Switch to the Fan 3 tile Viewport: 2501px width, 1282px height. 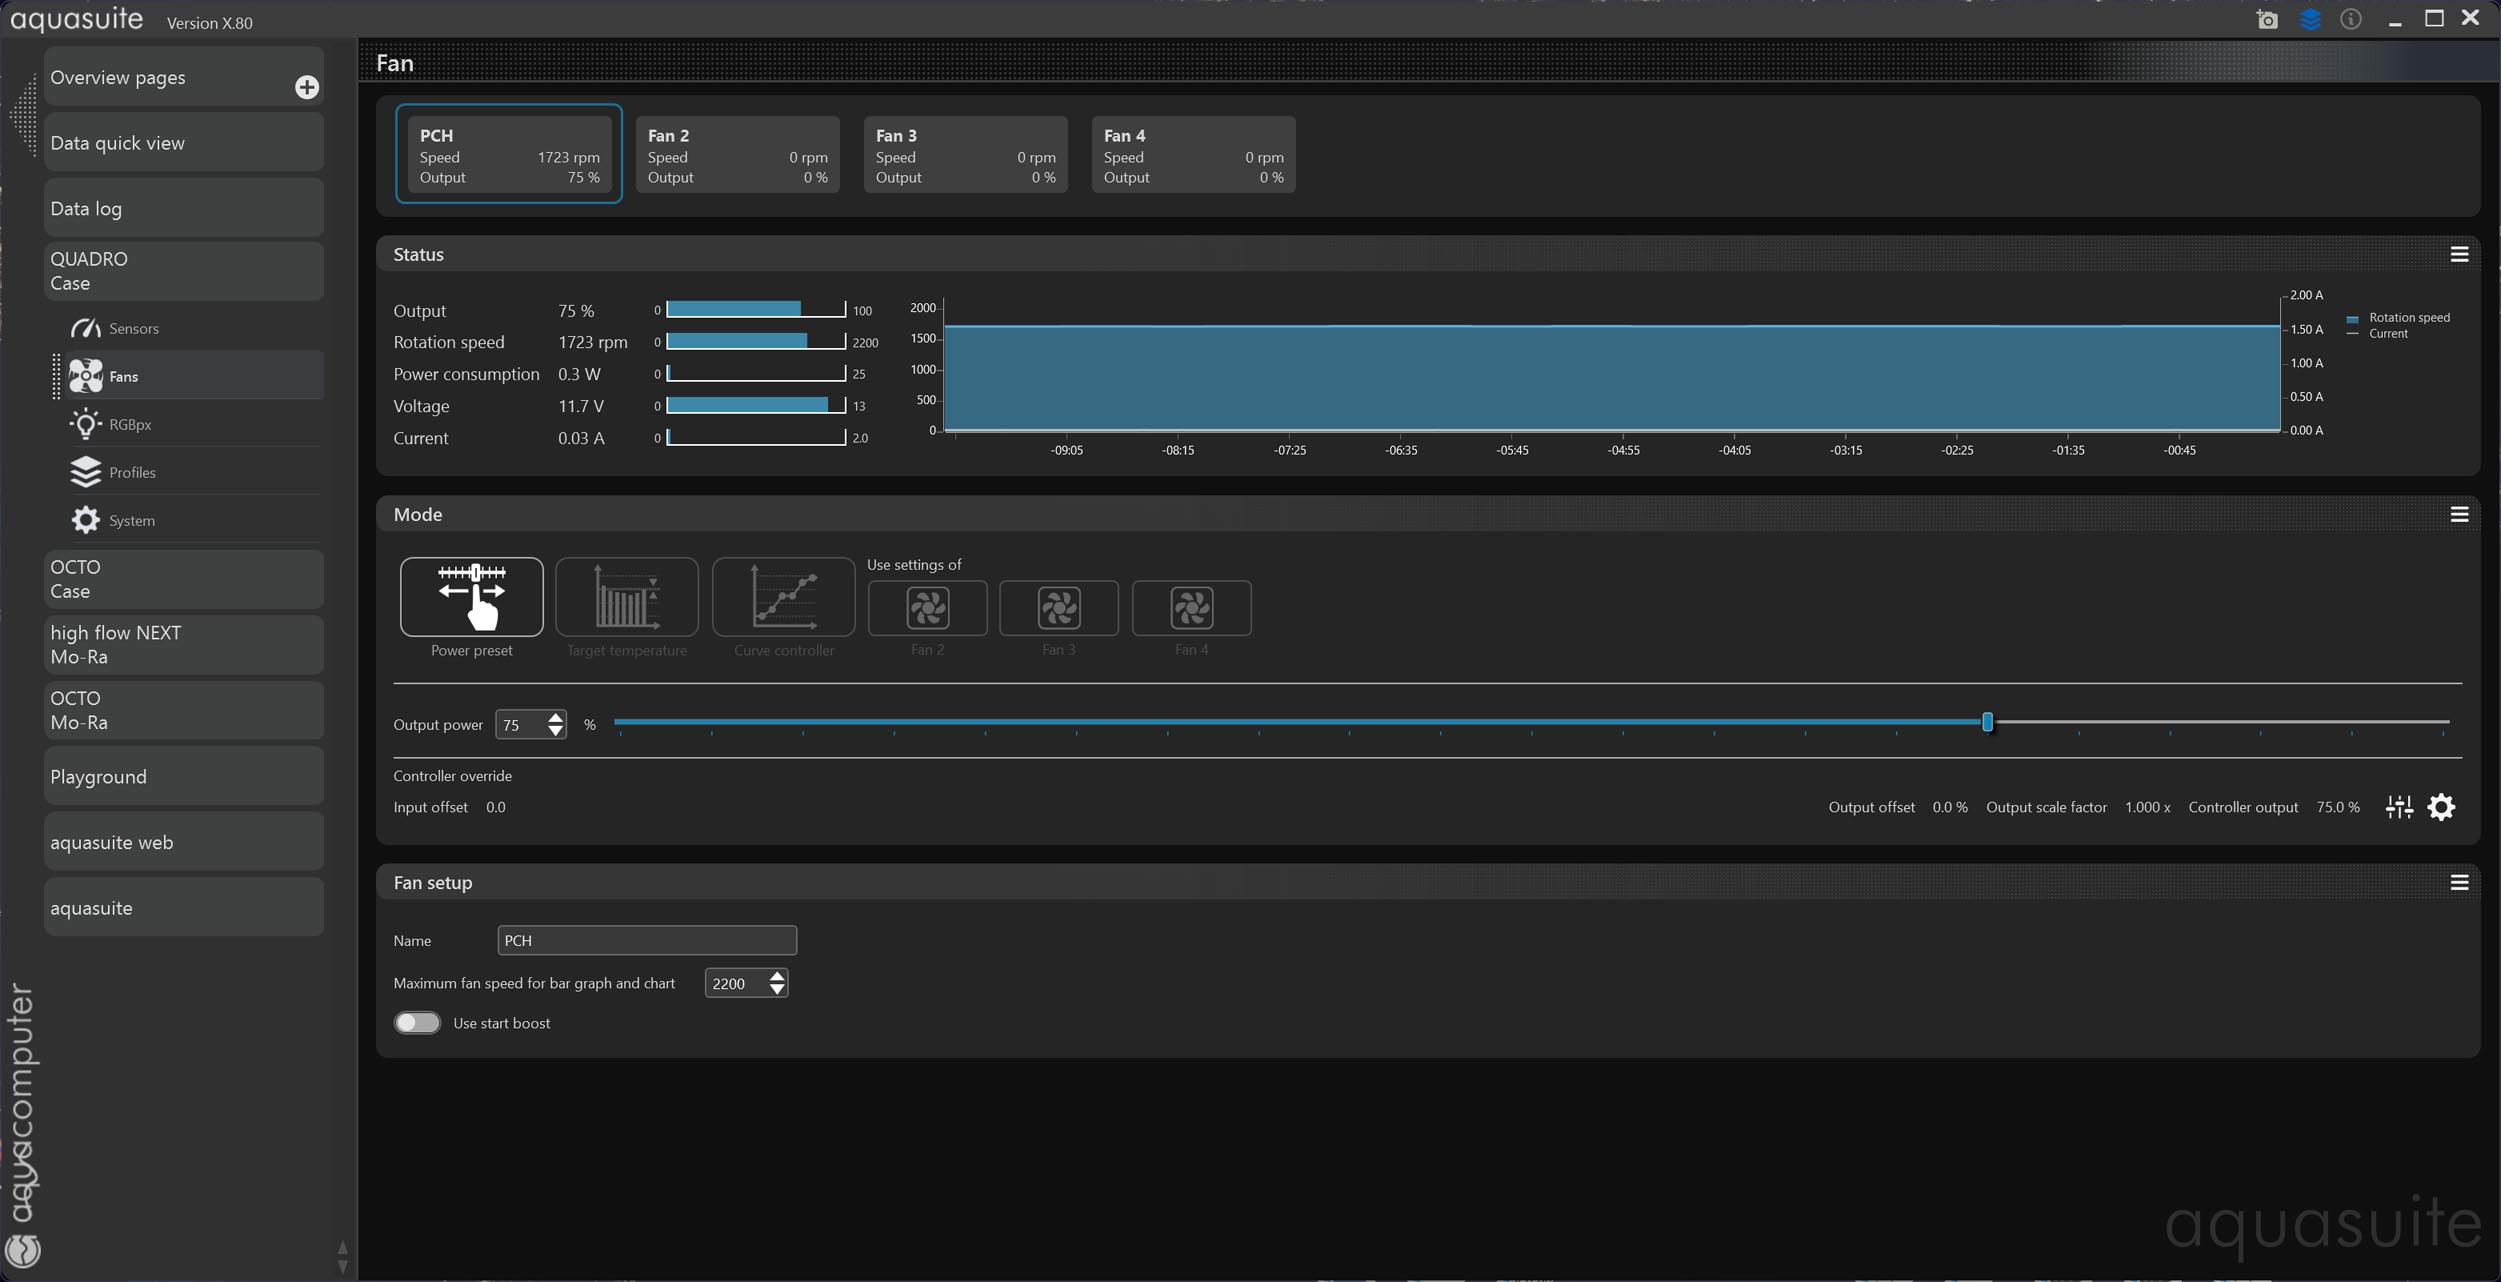click(965, 155)
